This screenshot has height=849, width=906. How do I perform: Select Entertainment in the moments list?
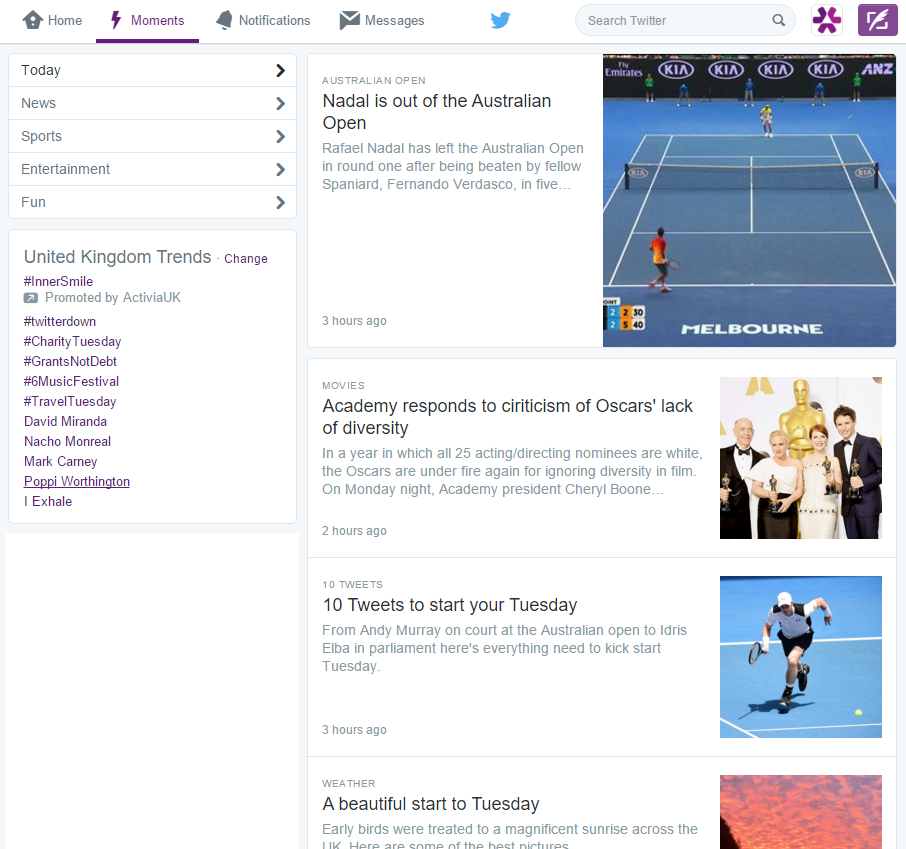(x=153, y=169)
